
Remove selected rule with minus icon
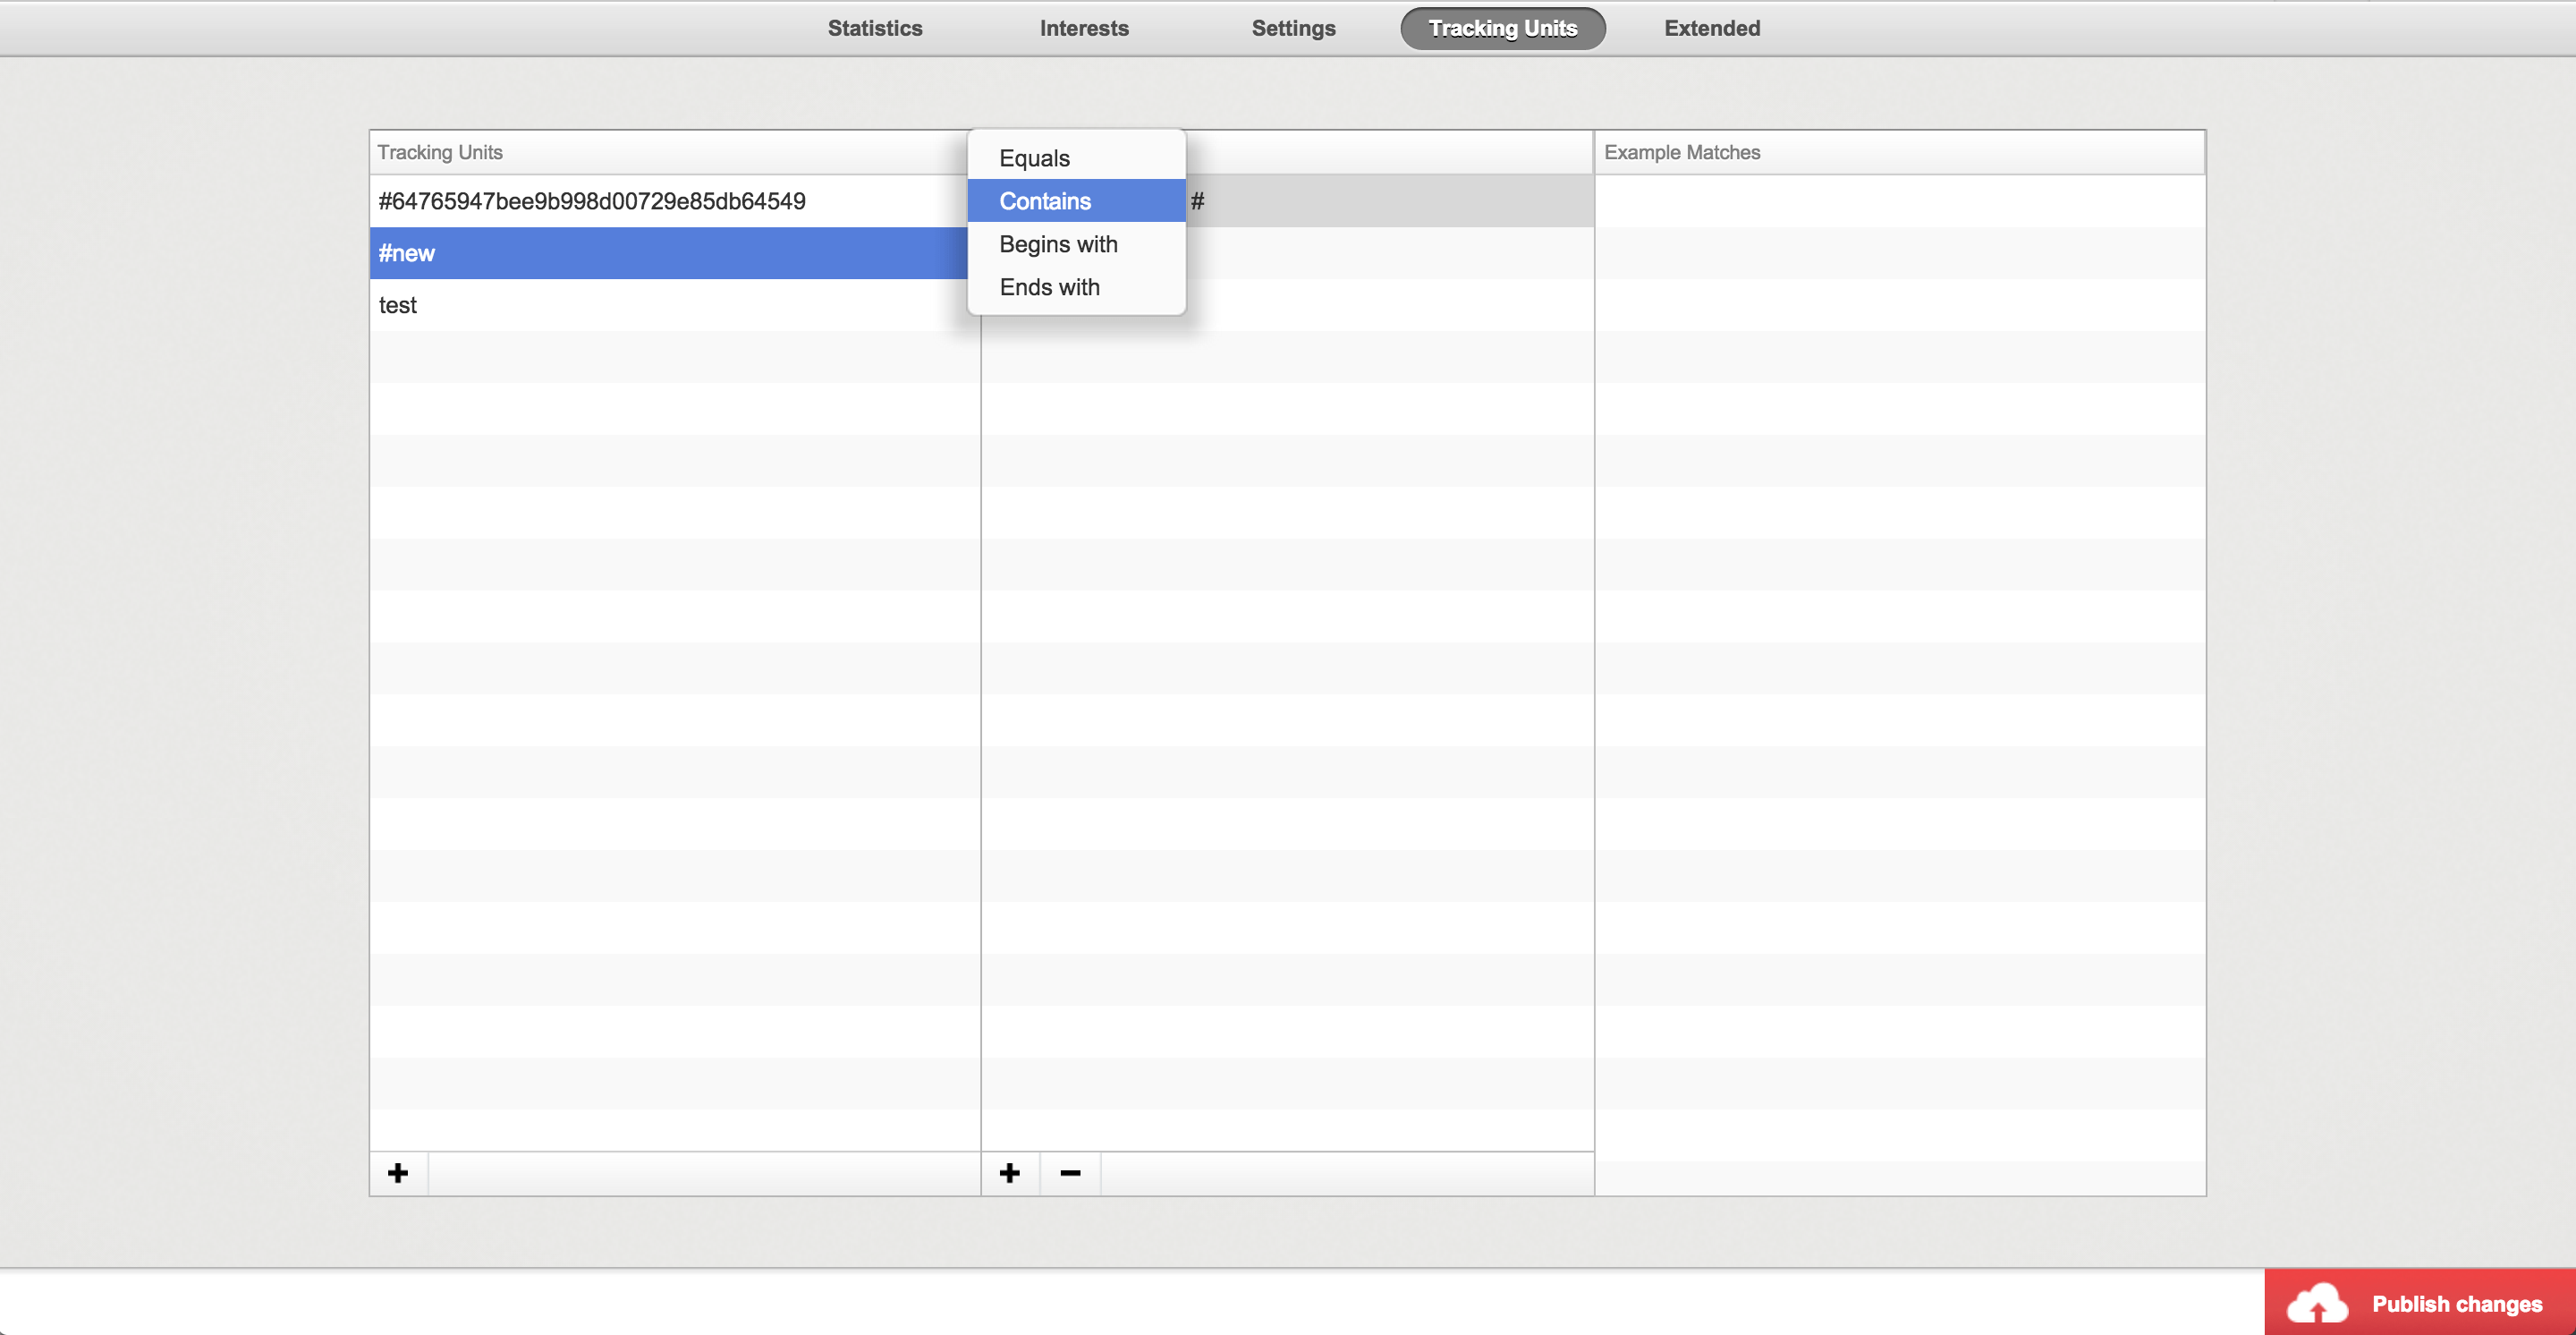(x=1070, y=1173)
